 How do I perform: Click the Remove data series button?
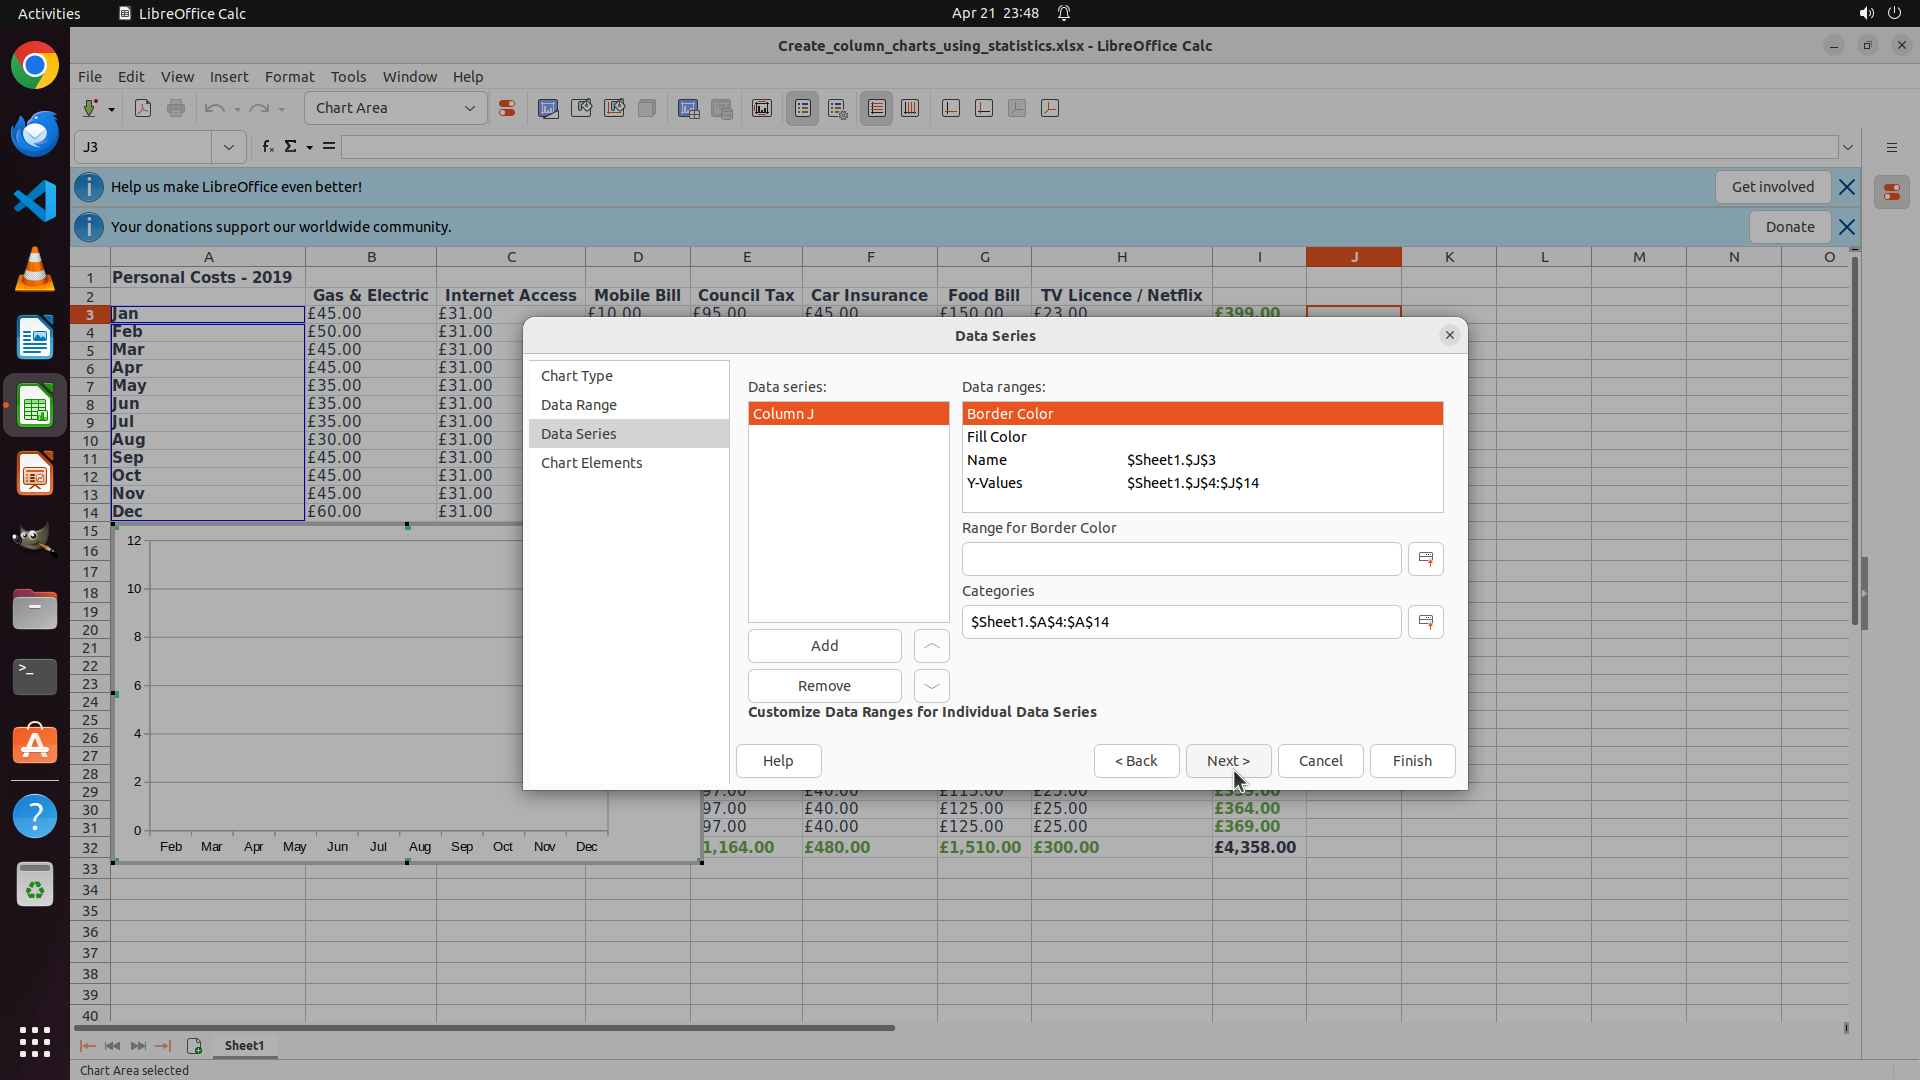[x=824, y=686]
